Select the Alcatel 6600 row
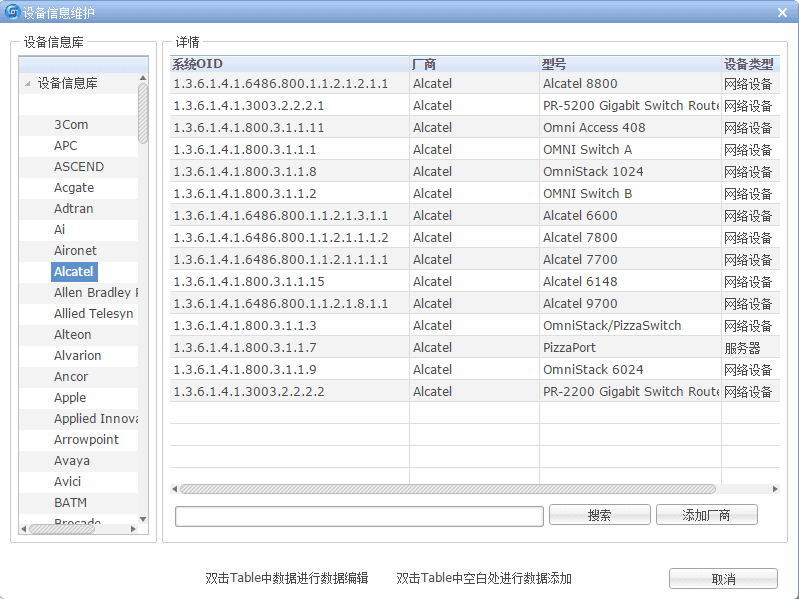Viewport: 799px width, 599px height. [475, 215]
